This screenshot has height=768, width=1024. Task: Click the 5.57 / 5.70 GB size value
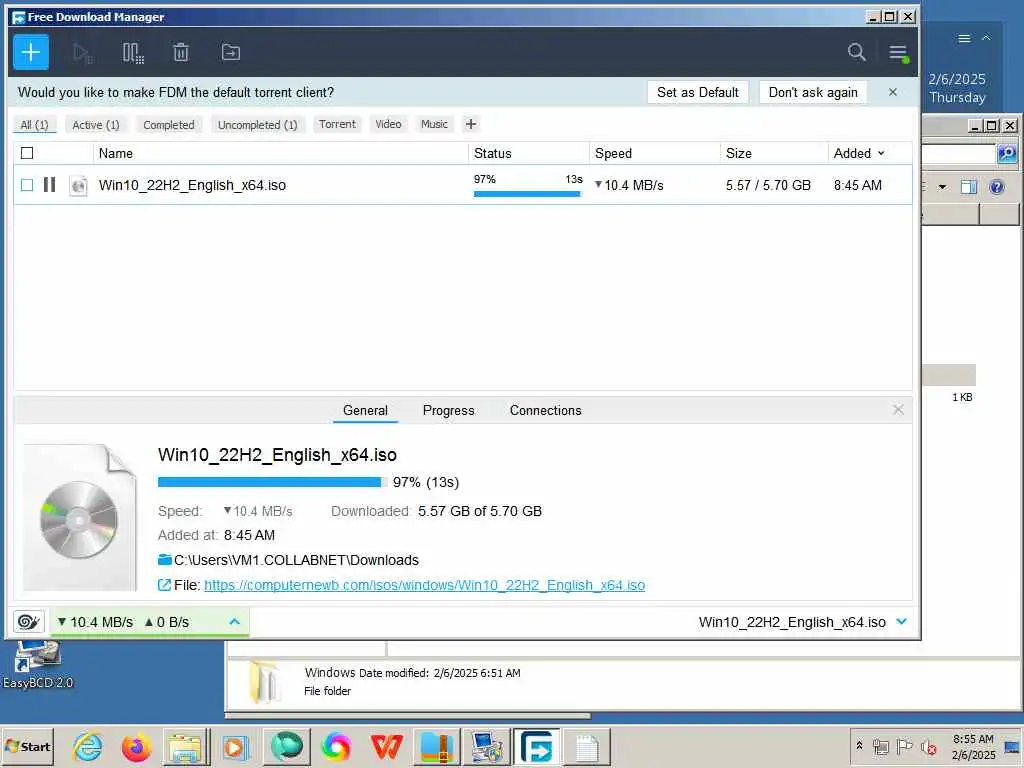click(768, 185)
